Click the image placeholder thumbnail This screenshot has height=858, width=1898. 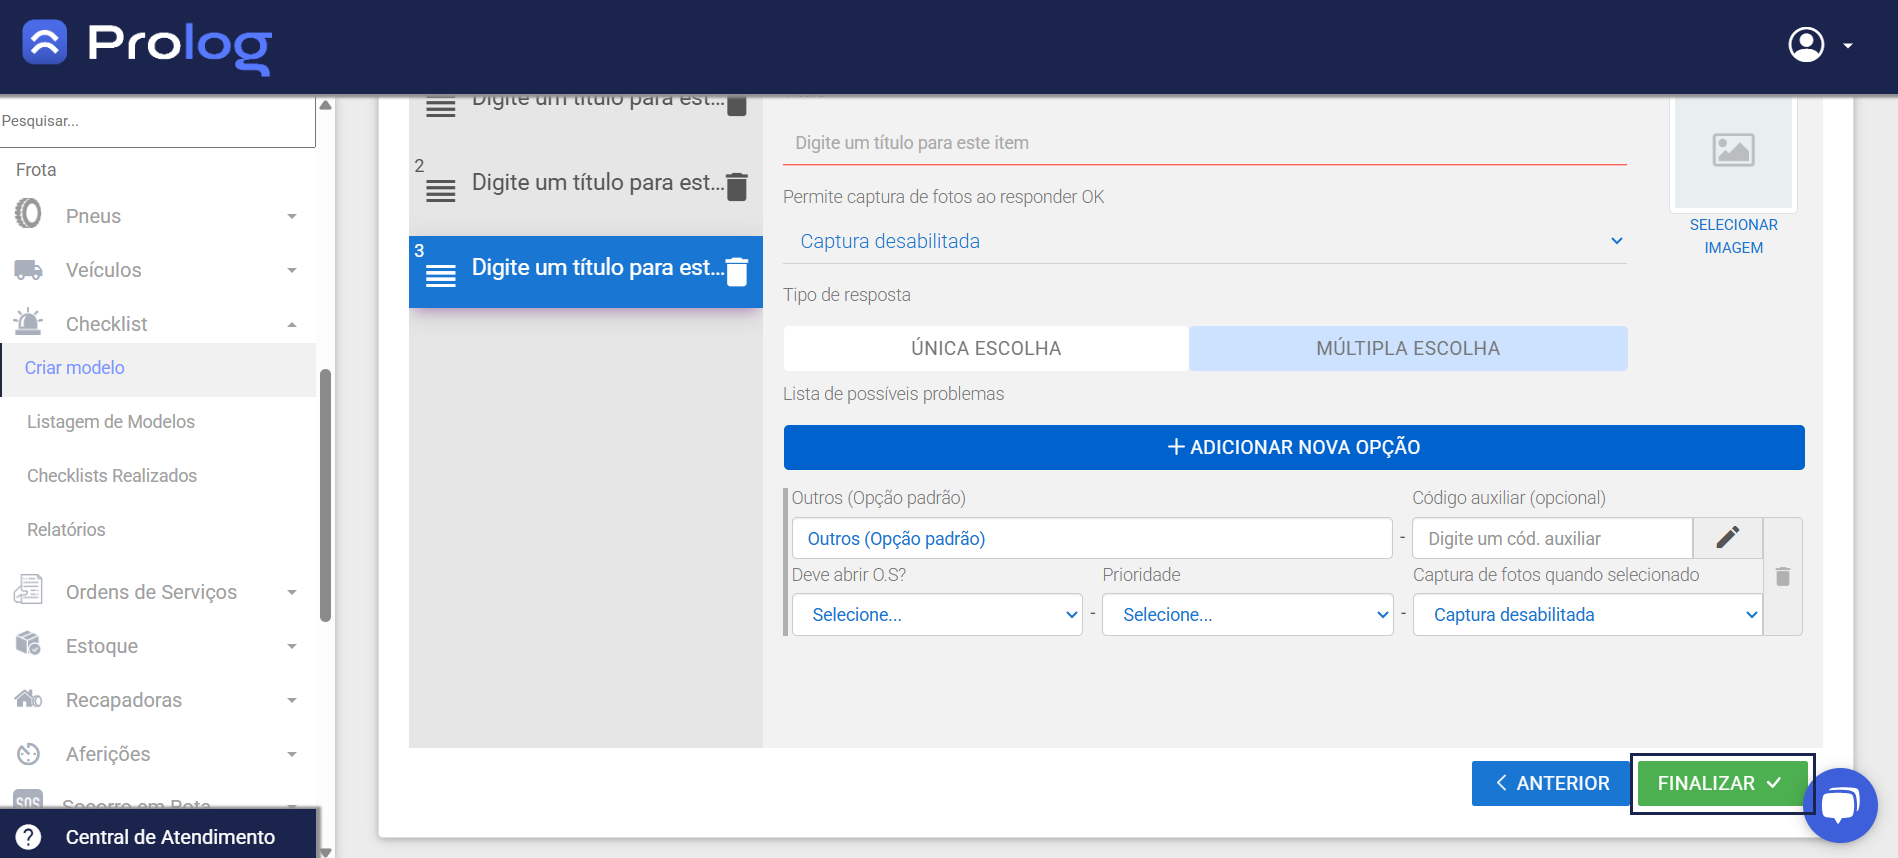click(x=1733, y=151)
